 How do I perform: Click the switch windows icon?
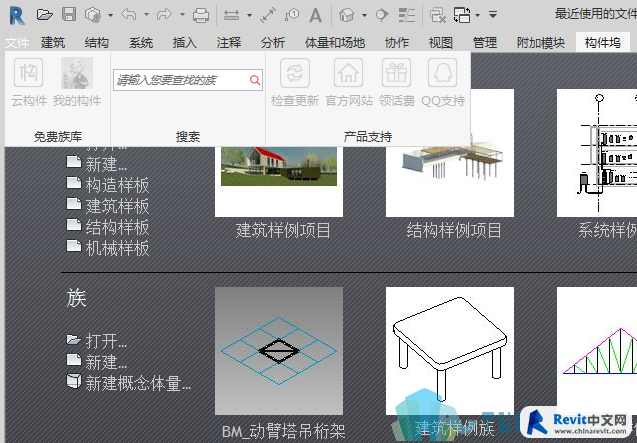point(462,15)
